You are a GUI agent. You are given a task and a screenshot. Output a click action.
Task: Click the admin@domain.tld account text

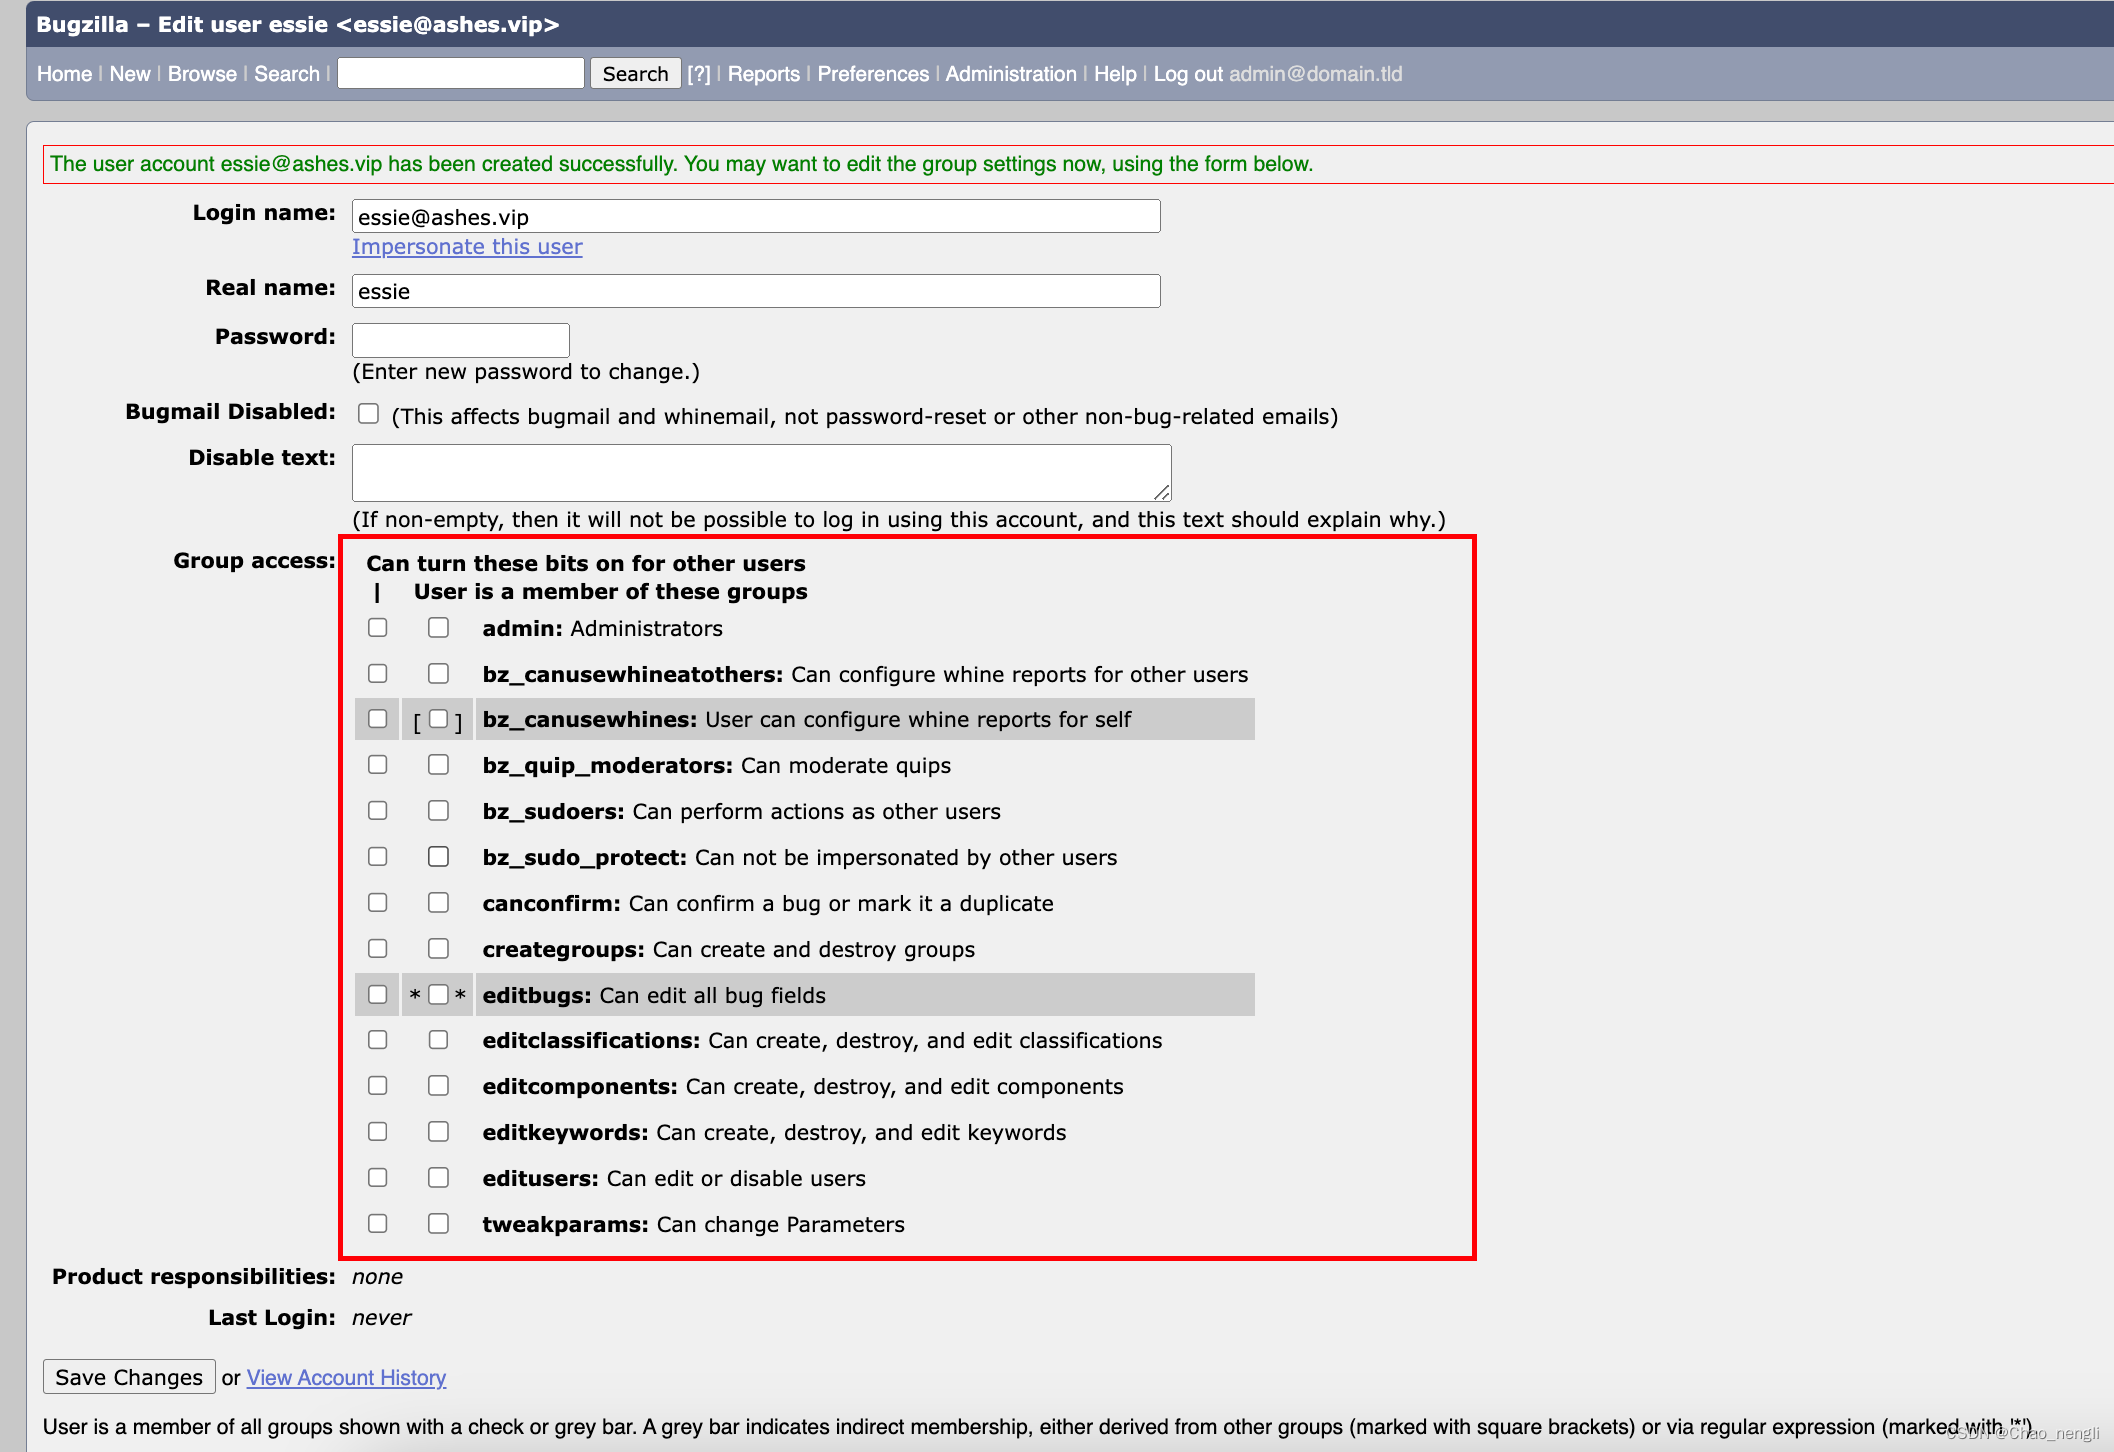pos(1315,74)
